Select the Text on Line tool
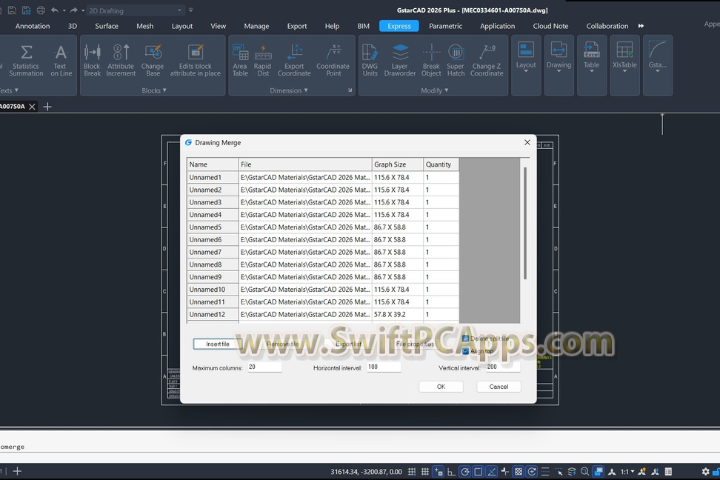This screenshot has width=720, height=480. (61, 60)
